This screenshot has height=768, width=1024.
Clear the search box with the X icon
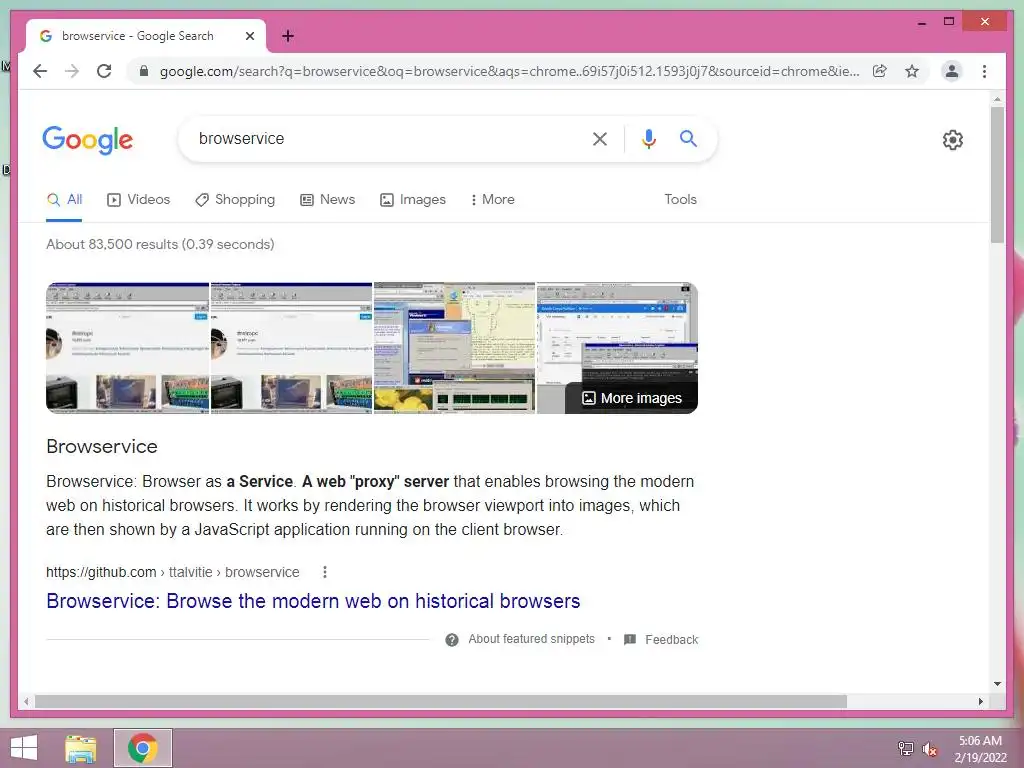coord(600,138)
